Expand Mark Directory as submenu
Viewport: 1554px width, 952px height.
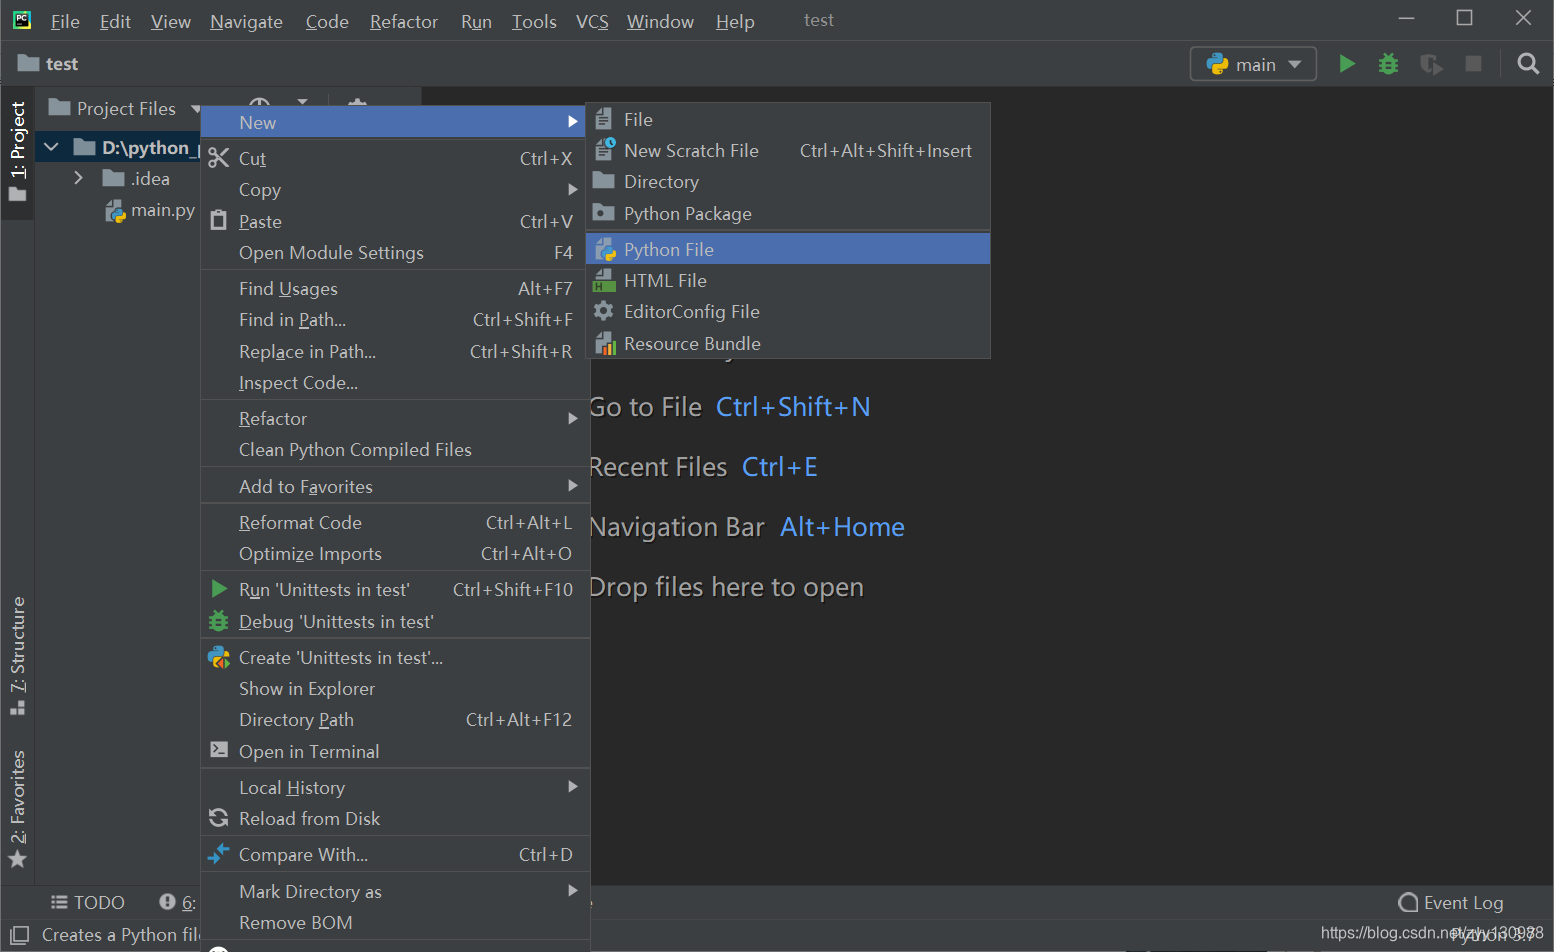395,892
